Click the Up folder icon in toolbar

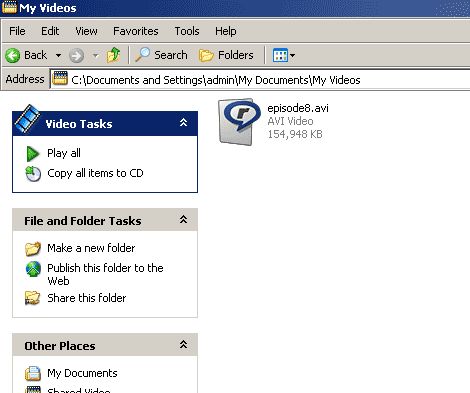tap(113, 55)
